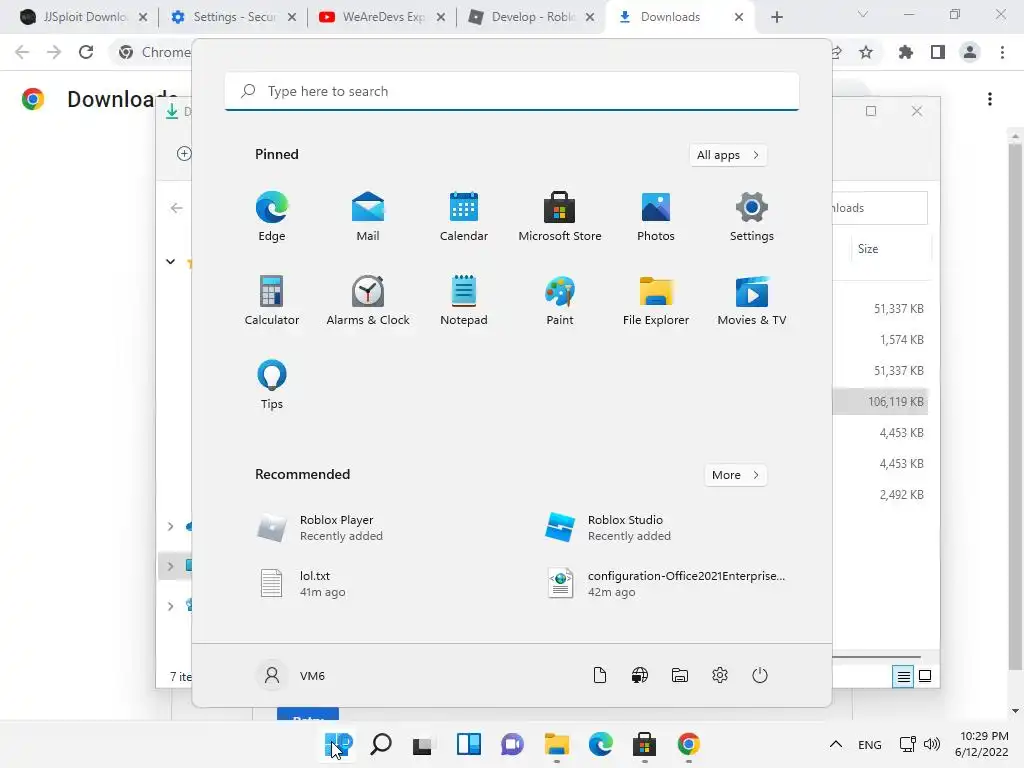
Task: Open clock and date 10:29 PM
Action: (x=983, y=744)
